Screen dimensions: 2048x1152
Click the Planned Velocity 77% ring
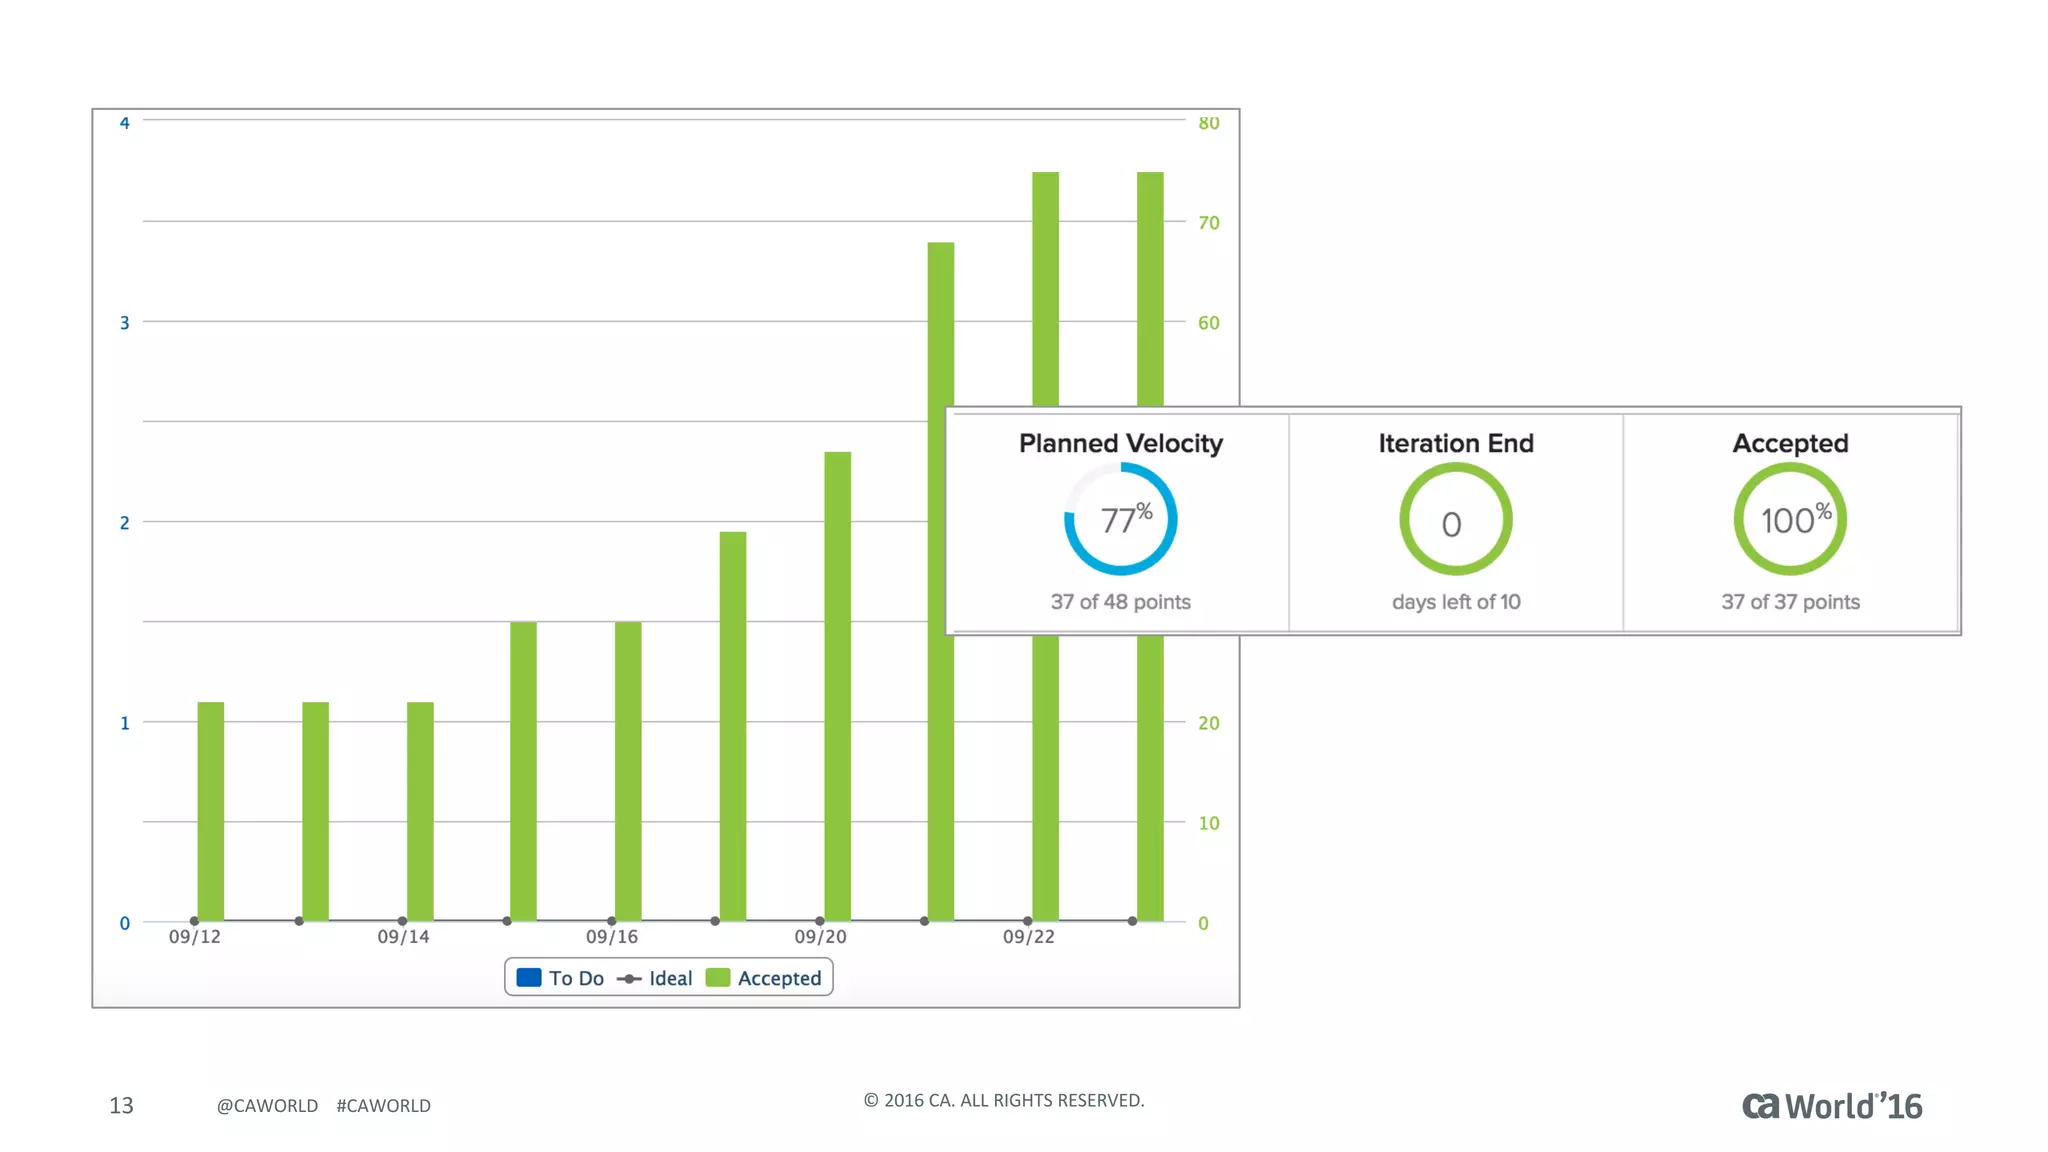tap(1120, 519)
